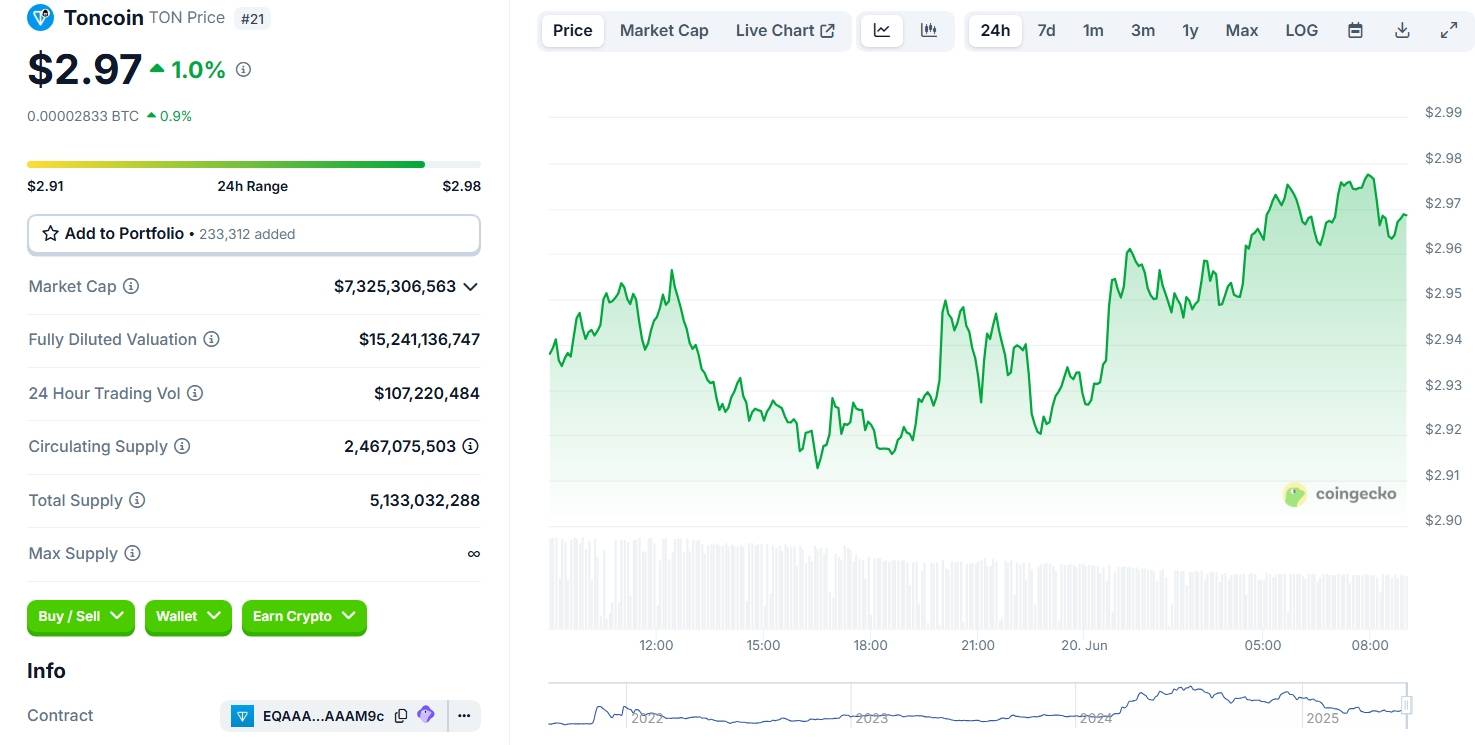1475x745 pixels.
Task: Click the purple wallet icon beside contract
Action: 426,715
